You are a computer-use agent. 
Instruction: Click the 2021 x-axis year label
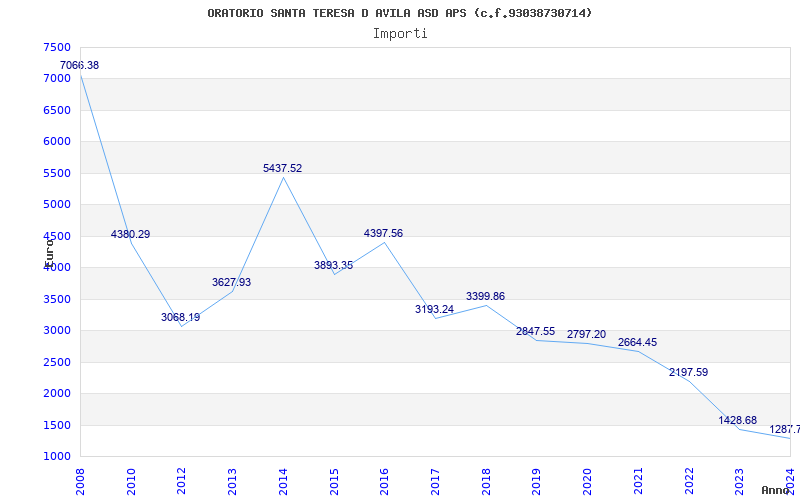pyautogui.click(x=638, y=481)
